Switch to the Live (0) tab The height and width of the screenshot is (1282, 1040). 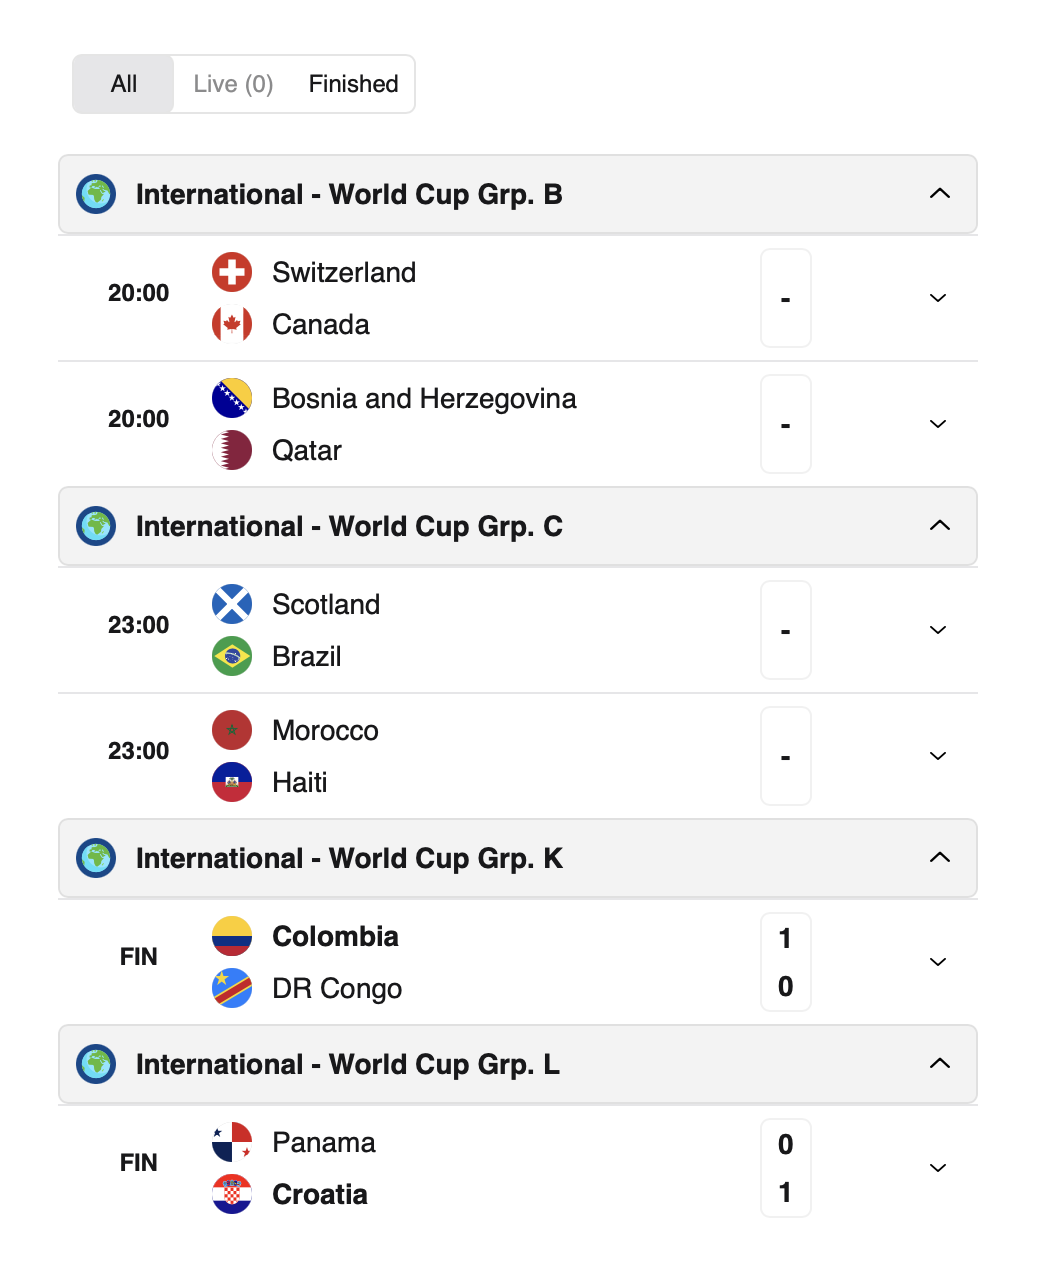[x=233, y=84]
